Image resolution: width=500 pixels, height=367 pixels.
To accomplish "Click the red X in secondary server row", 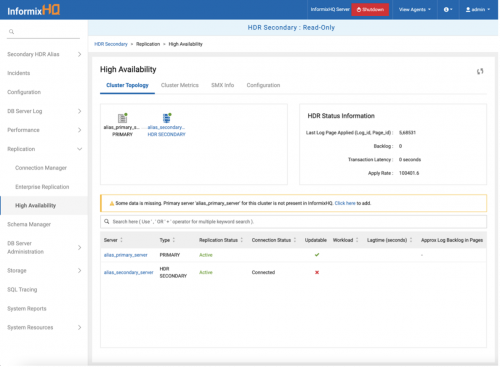I will 317,272.
